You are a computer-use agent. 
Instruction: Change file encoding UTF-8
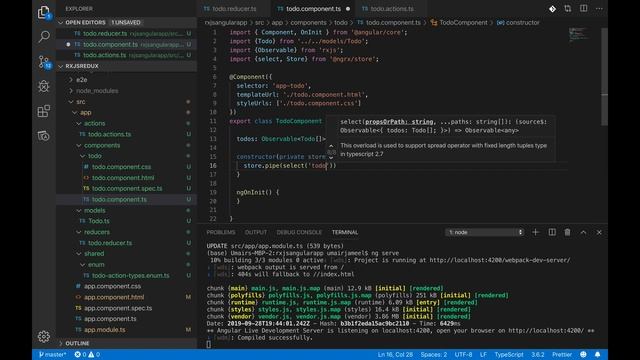click(x=463, y=355)
